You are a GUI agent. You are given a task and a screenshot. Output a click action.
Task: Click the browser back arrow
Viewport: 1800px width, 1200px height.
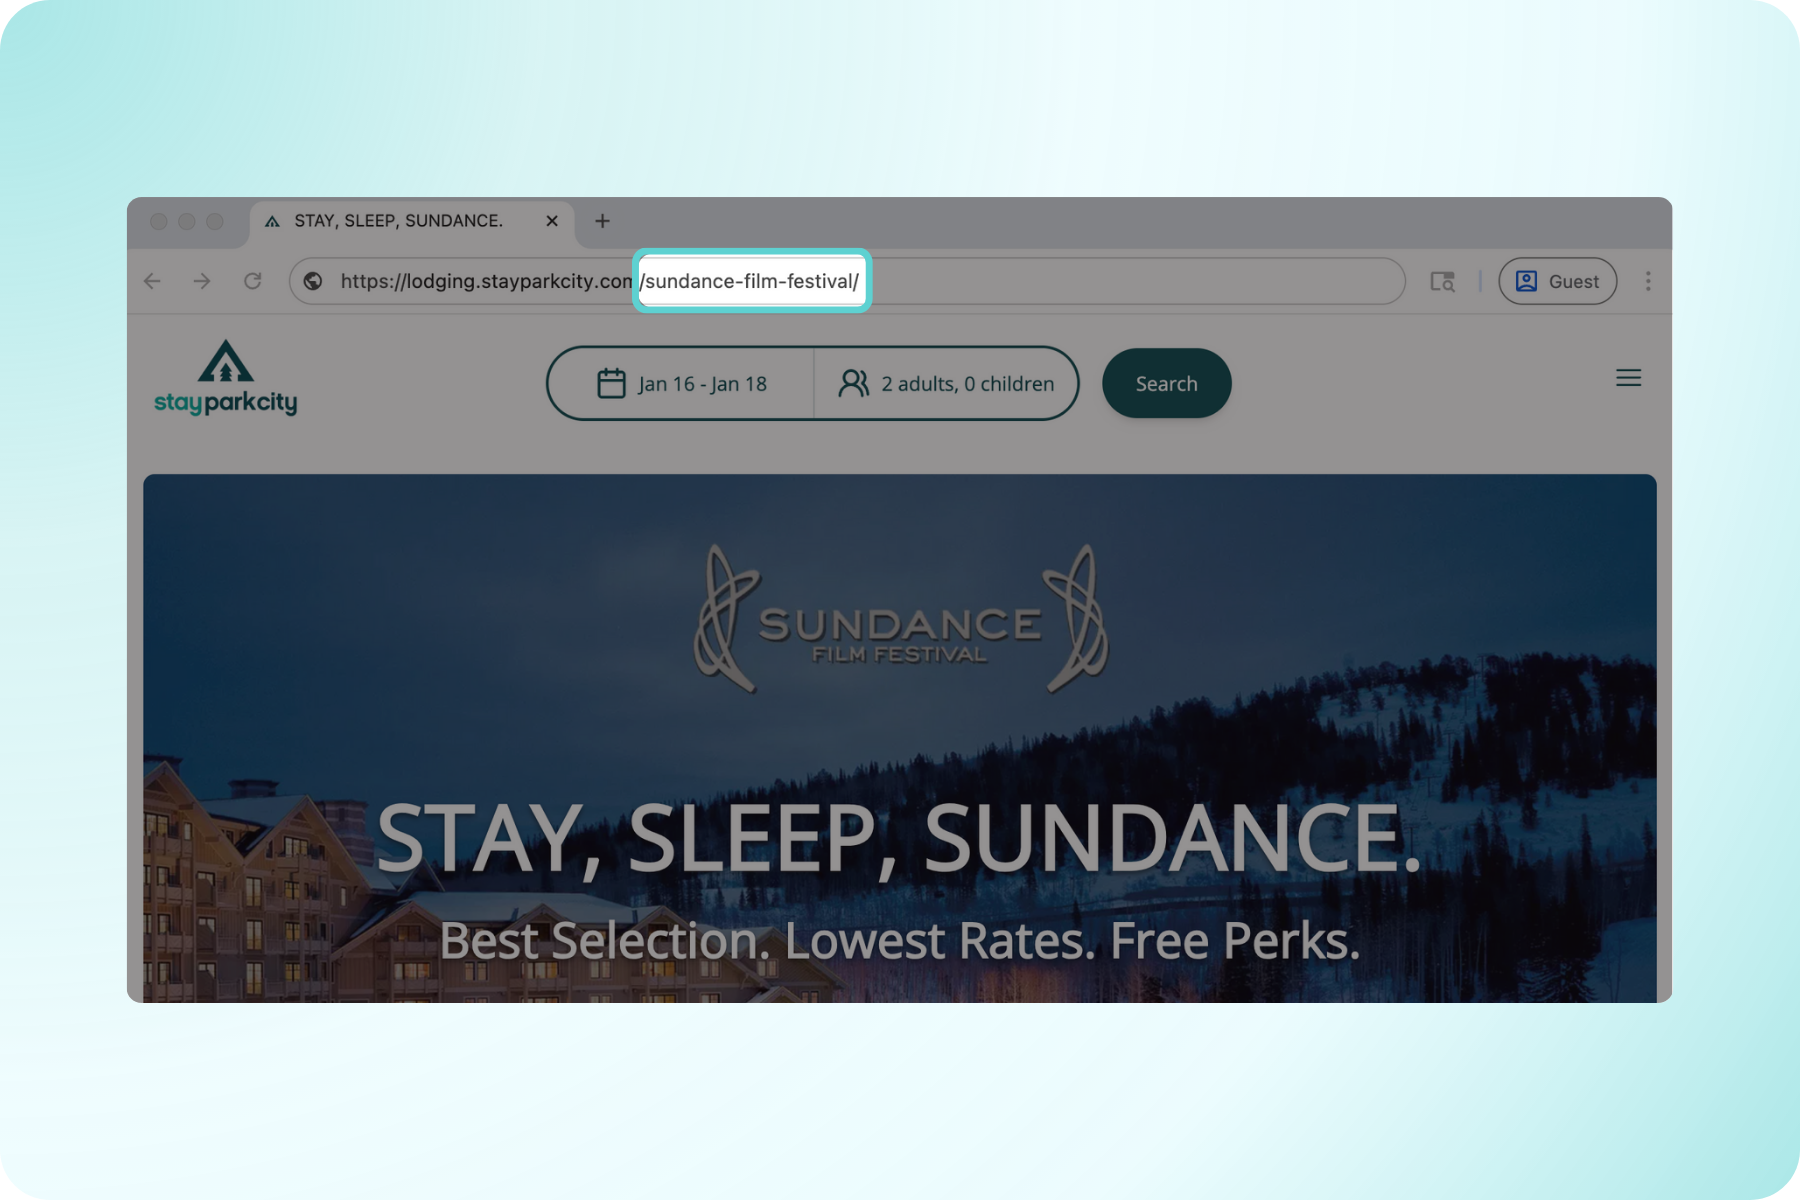(152, 281)
